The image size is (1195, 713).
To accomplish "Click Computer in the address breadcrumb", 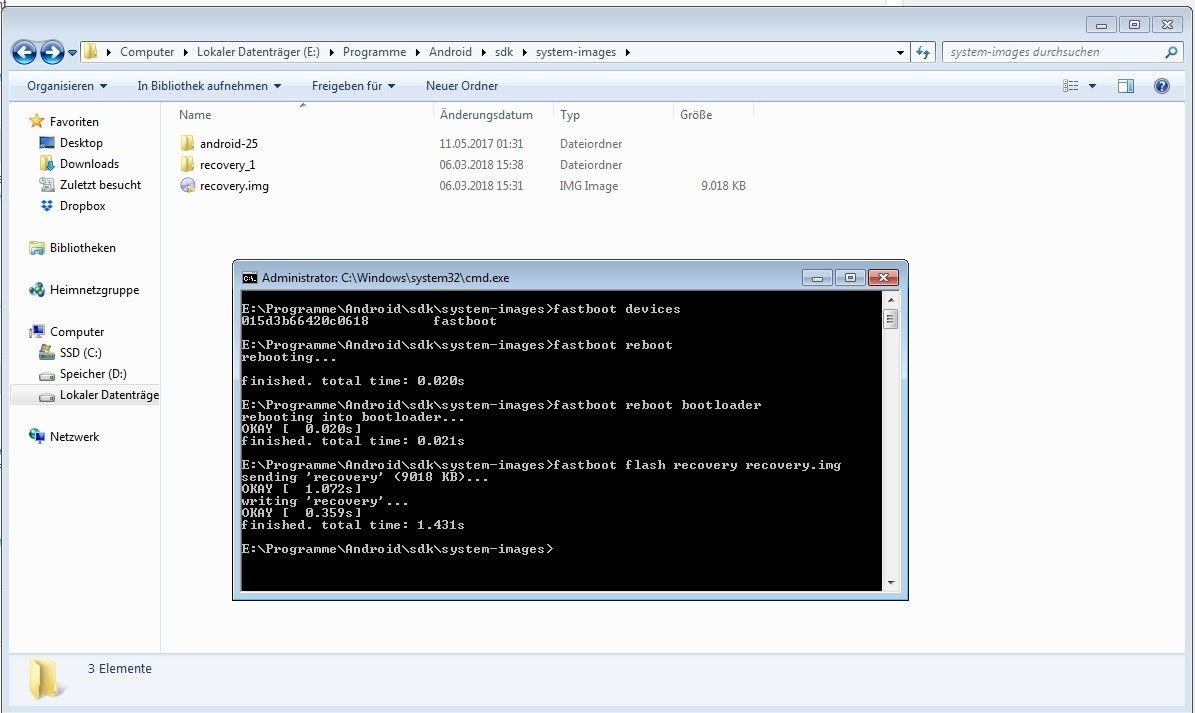I will (147, 52).
